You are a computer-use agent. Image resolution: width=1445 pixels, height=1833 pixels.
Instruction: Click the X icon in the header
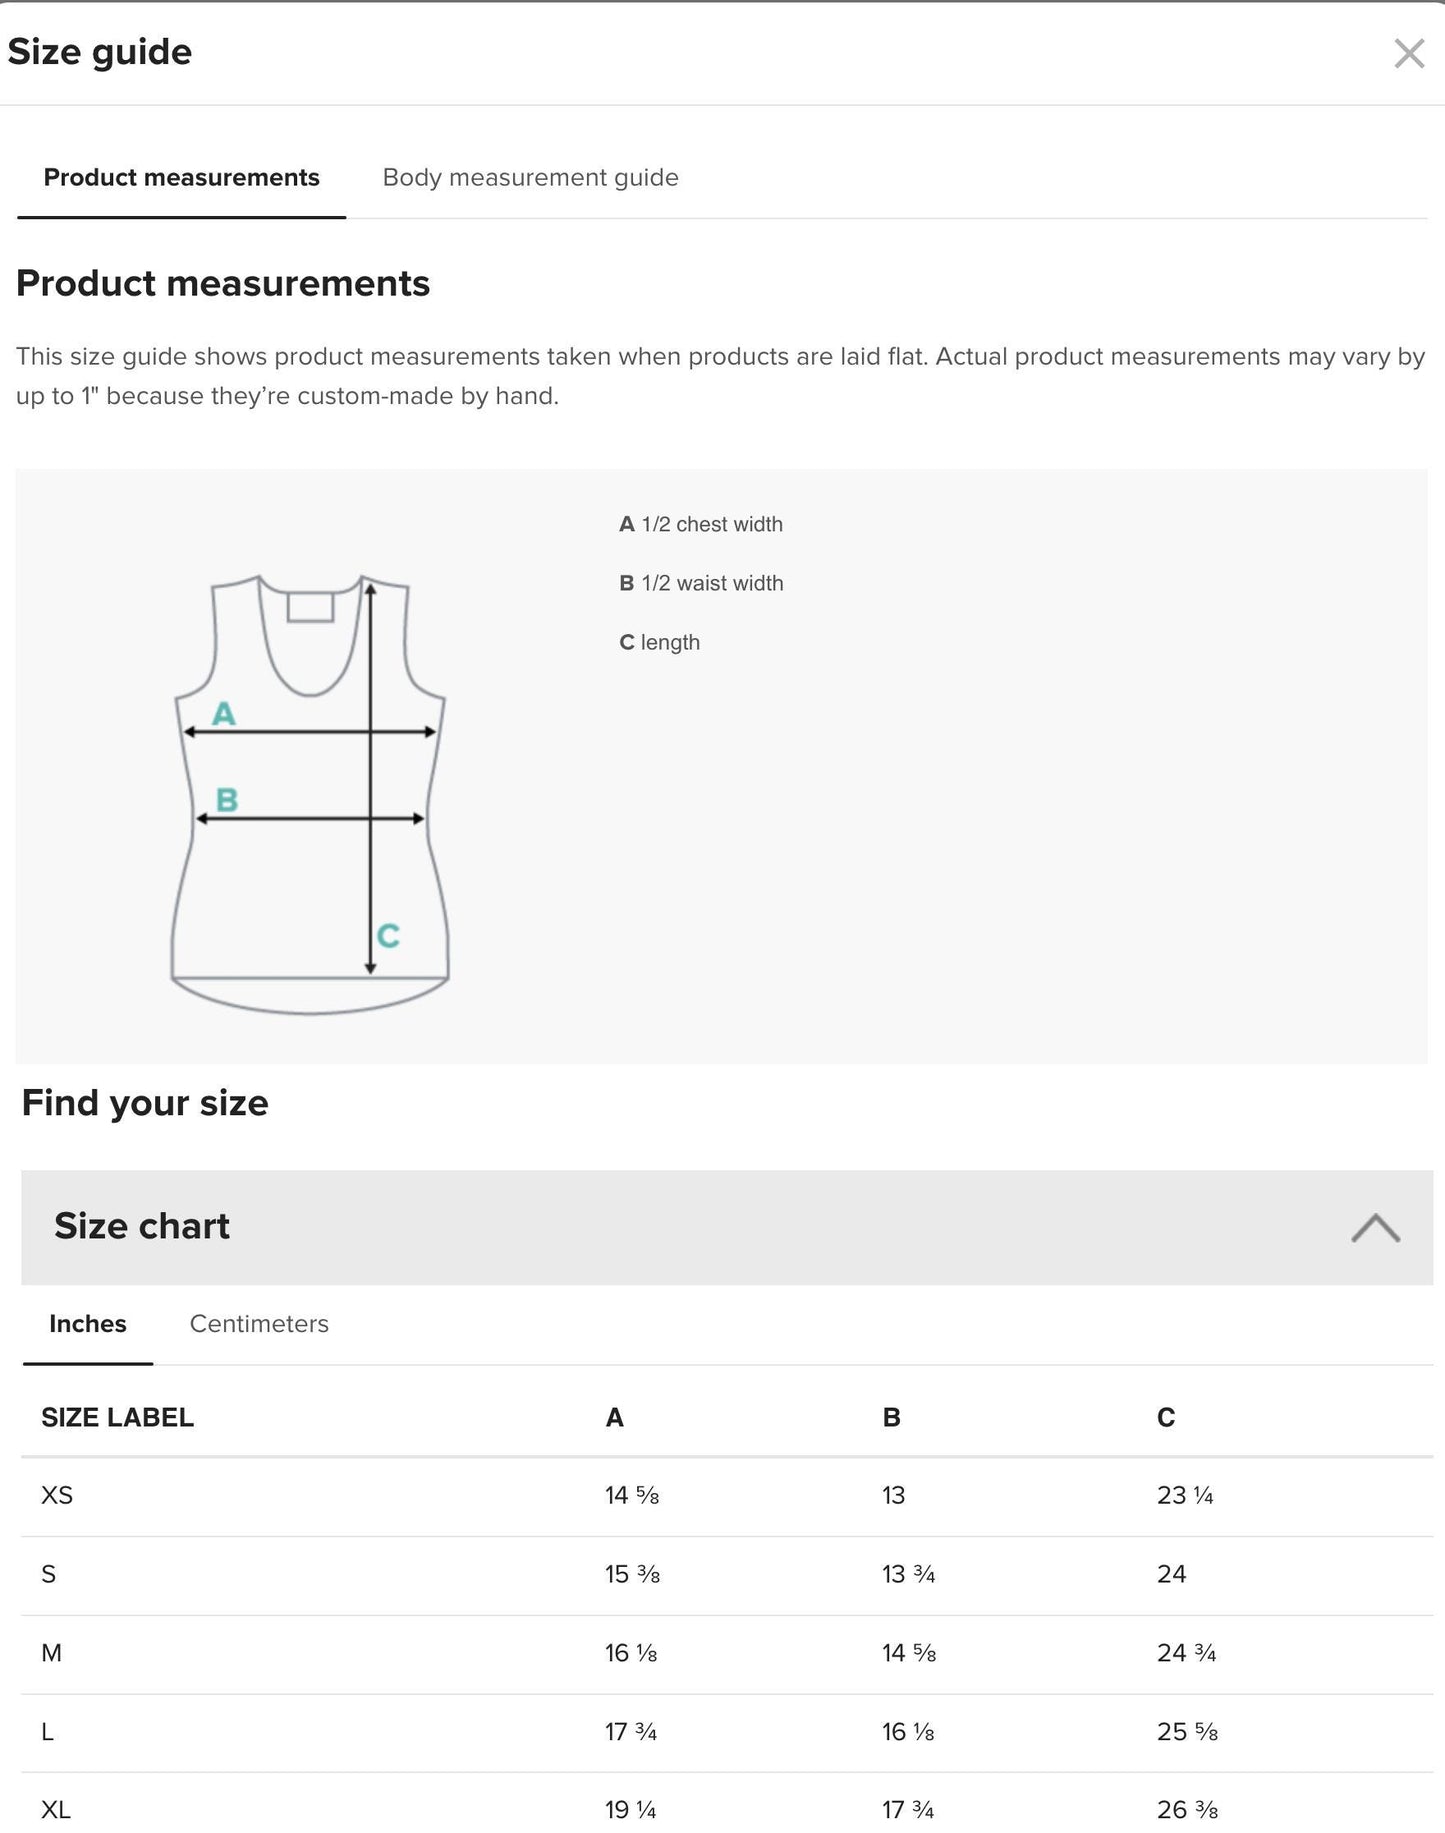click(x=1410, y=54)
